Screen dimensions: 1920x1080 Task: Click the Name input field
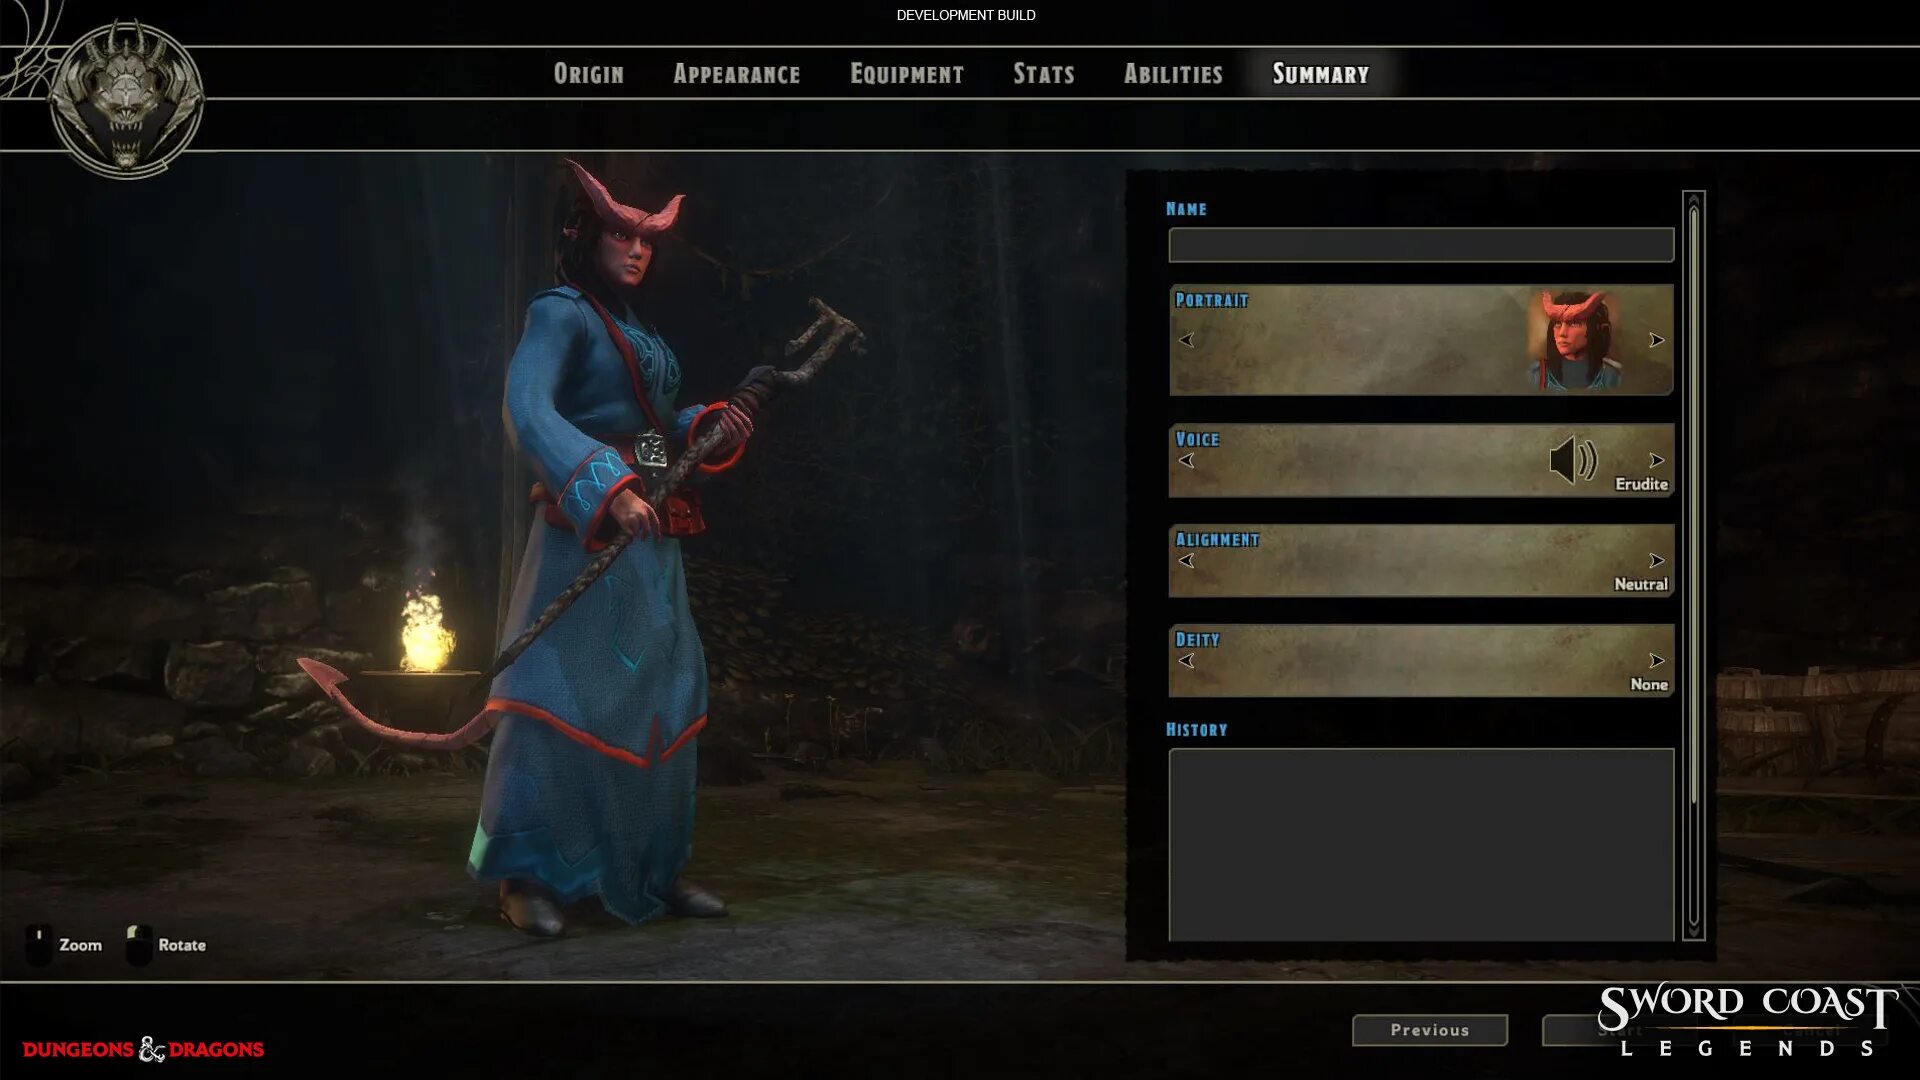(x=1420, y=244)
